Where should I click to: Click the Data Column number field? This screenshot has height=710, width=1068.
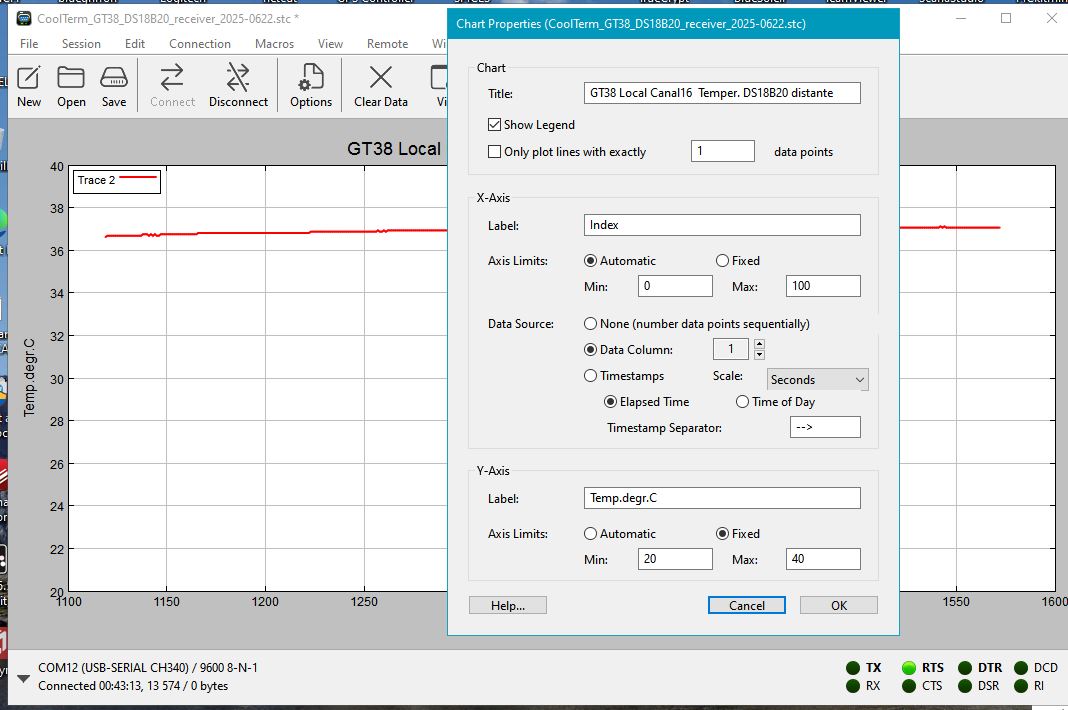pos(731,350)
